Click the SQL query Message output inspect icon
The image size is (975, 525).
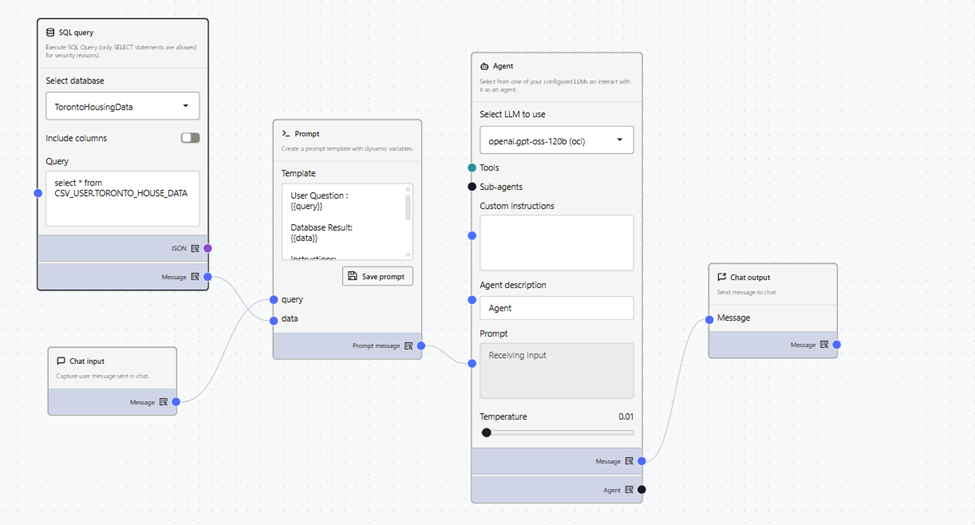click(196, 277)
